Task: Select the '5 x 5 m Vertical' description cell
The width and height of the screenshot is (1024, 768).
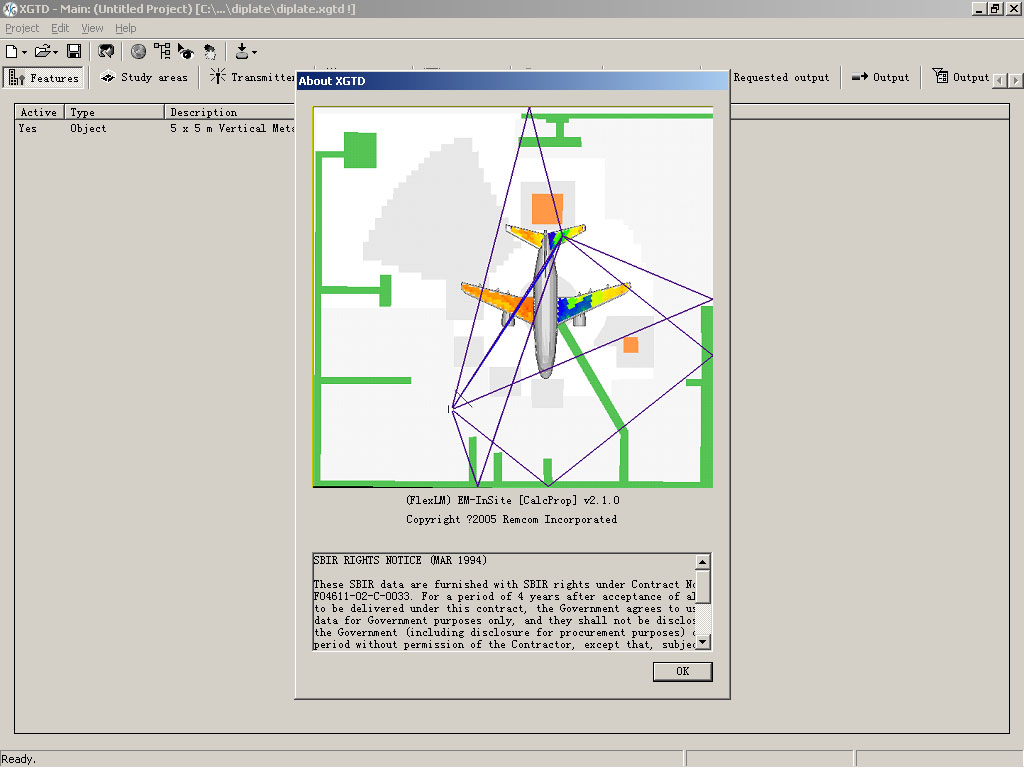Action: pyautogui.click(x=232, y=129)
